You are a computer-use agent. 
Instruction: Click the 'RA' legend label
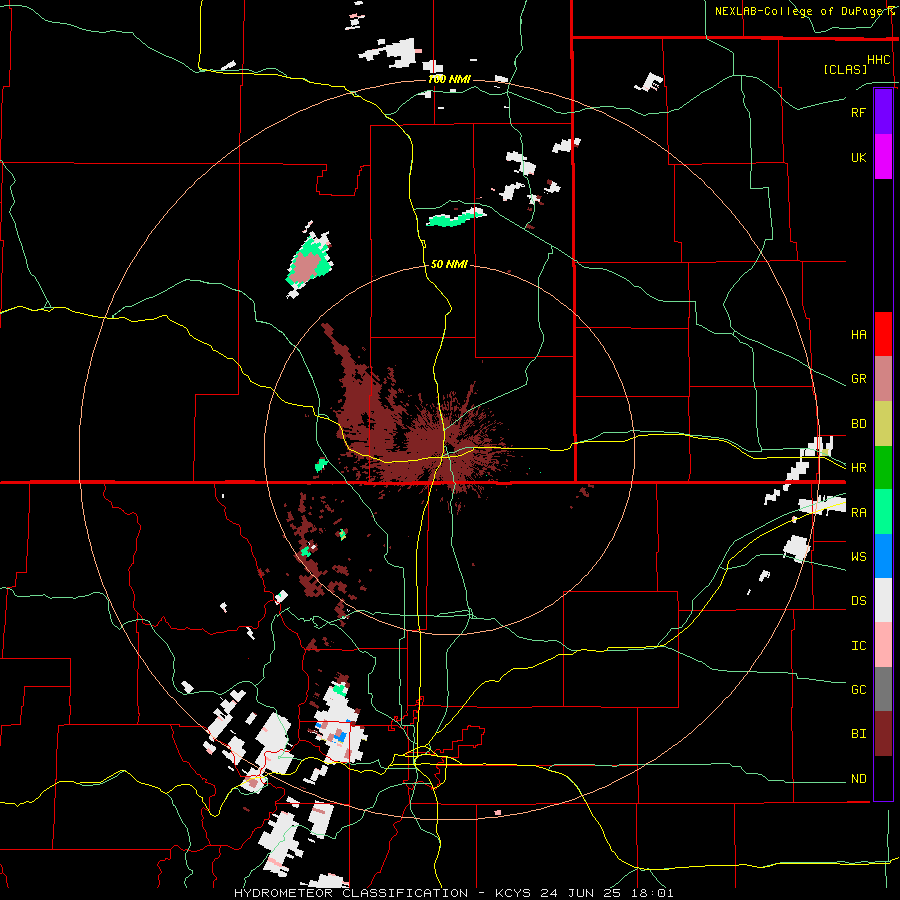pos(858,513)
